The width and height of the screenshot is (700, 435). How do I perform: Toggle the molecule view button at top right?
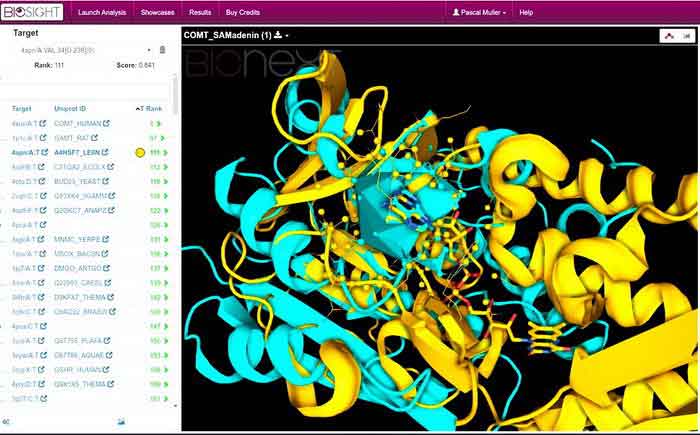point(668,35)
